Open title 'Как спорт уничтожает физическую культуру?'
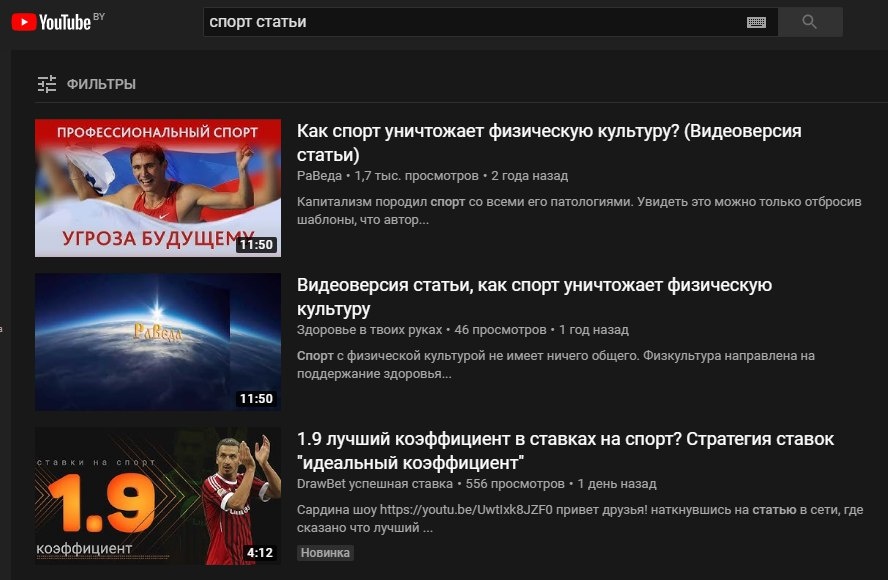This screenshot has height=580, width=888. 549,143
